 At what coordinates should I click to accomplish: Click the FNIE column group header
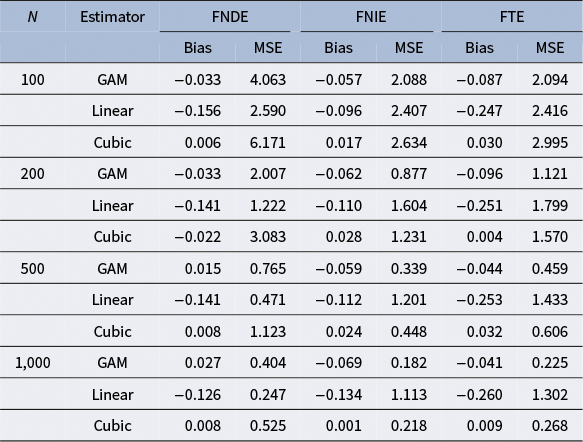click(x=371, y=17)
